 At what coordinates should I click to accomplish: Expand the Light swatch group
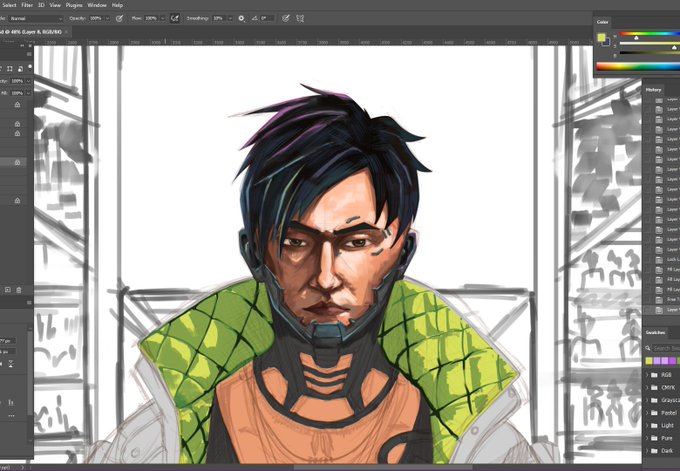point(647,425)
